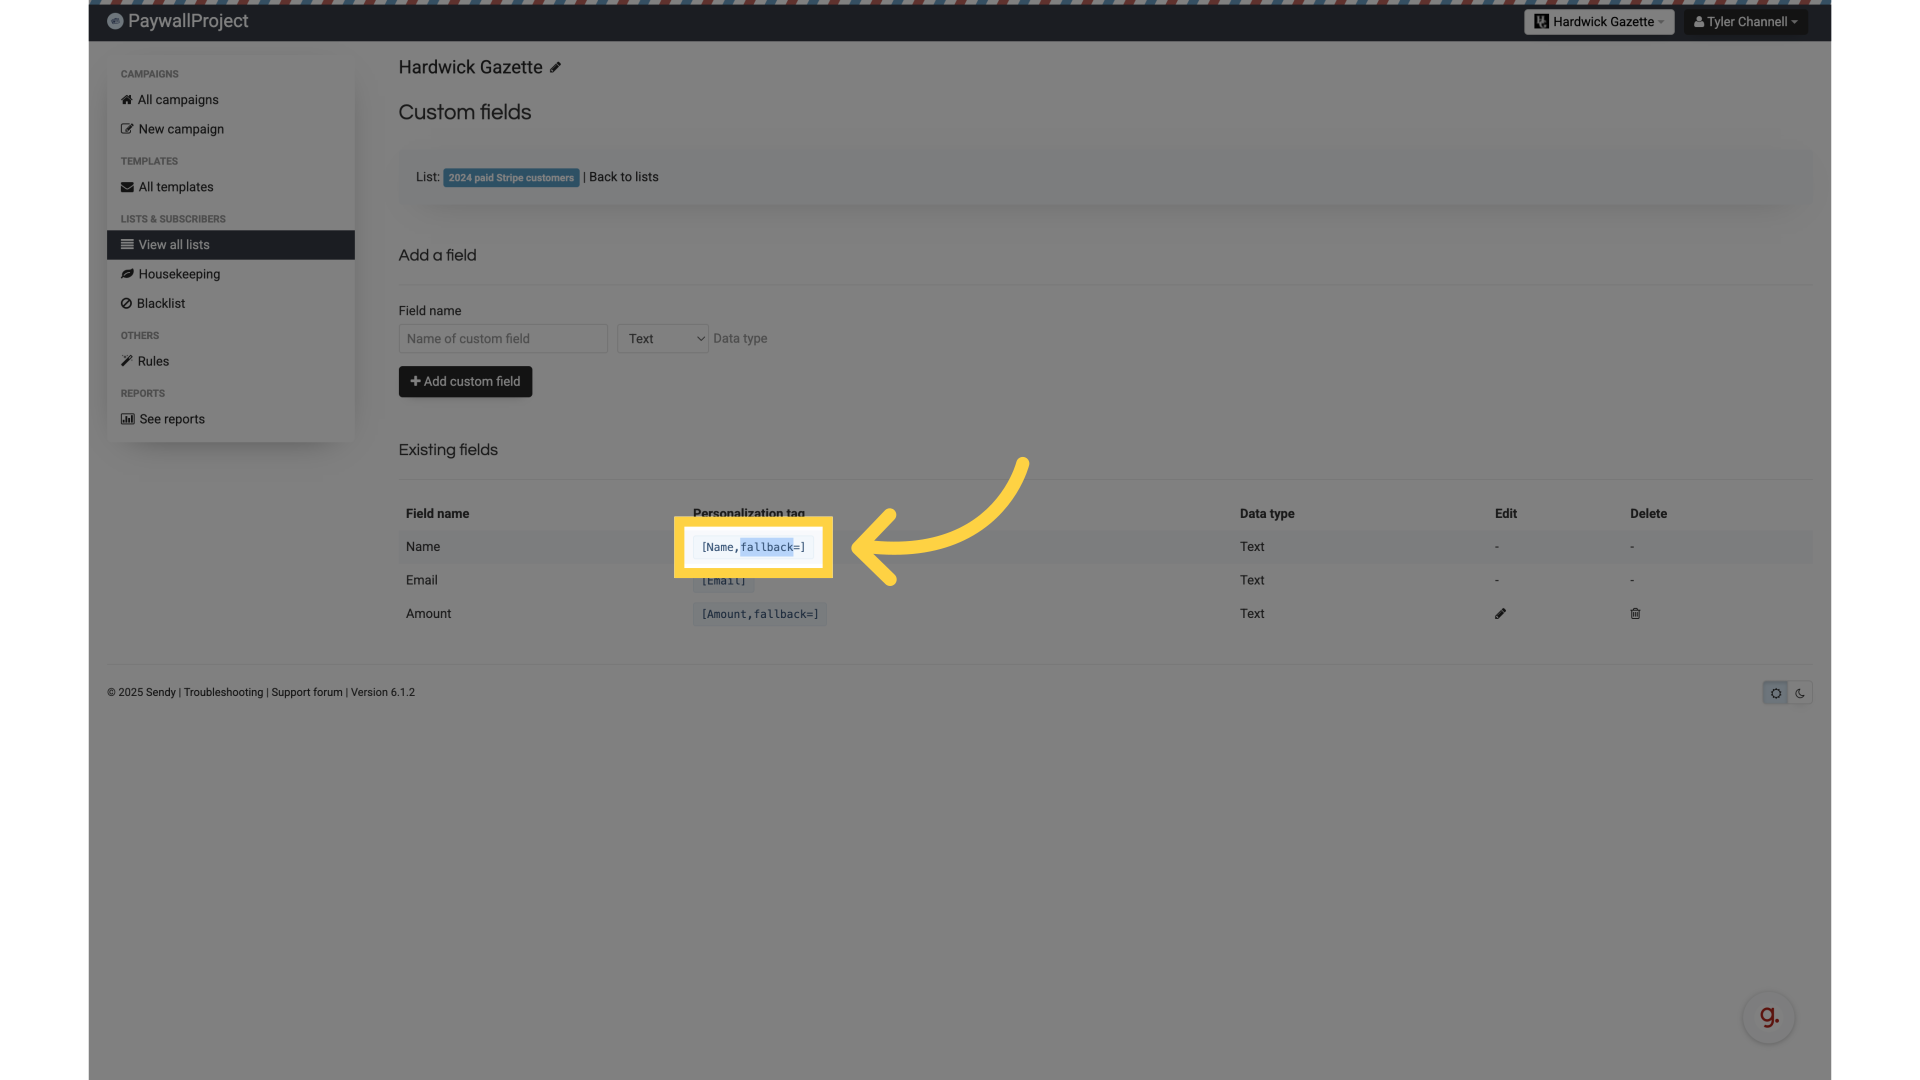Click the 2024 paid Stripe customers list badge
This screenshot has width=1920, height=1080.
[511, 178]
